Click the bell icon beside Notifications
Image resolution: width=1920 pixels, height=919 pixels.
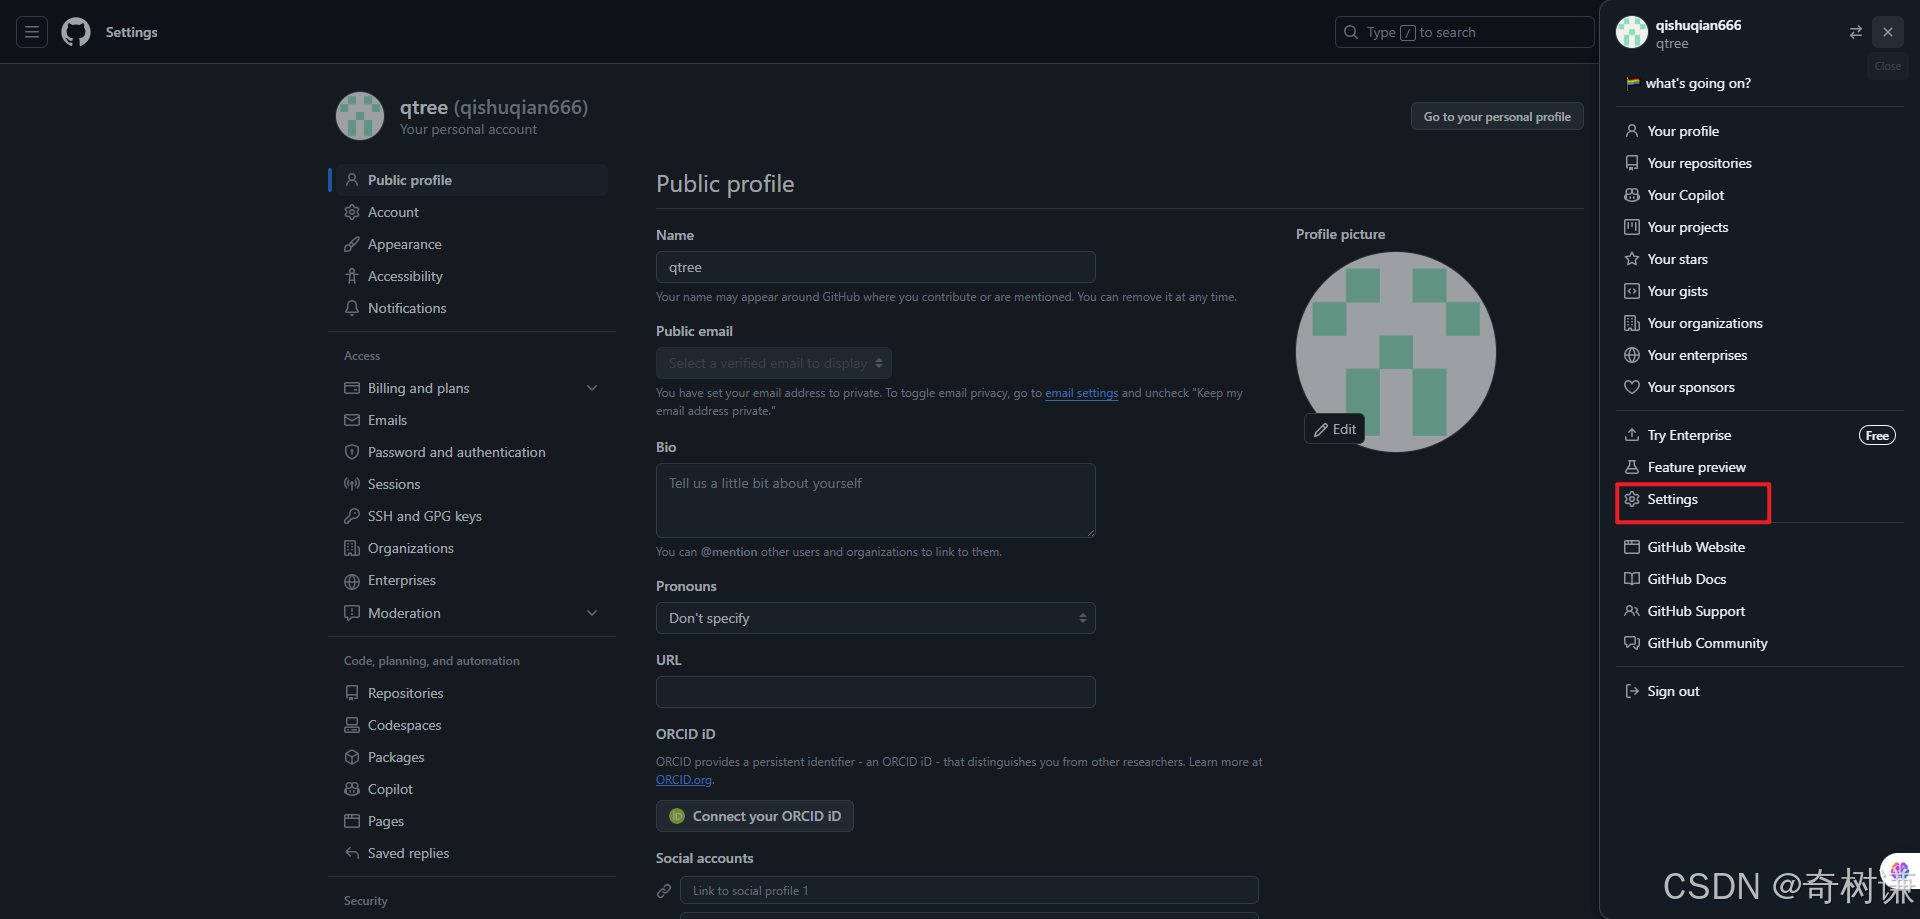(352, 308)
